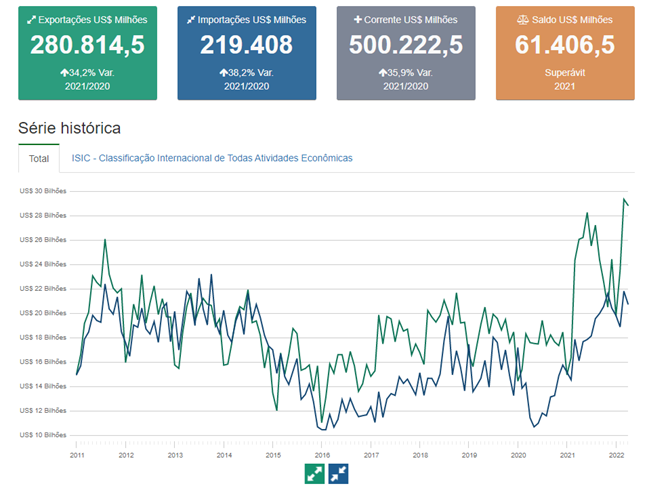The height and width of the screenshot is (486, 647).
Task: Click the Superávit label on orange card
Action: [x=565, y=73]
